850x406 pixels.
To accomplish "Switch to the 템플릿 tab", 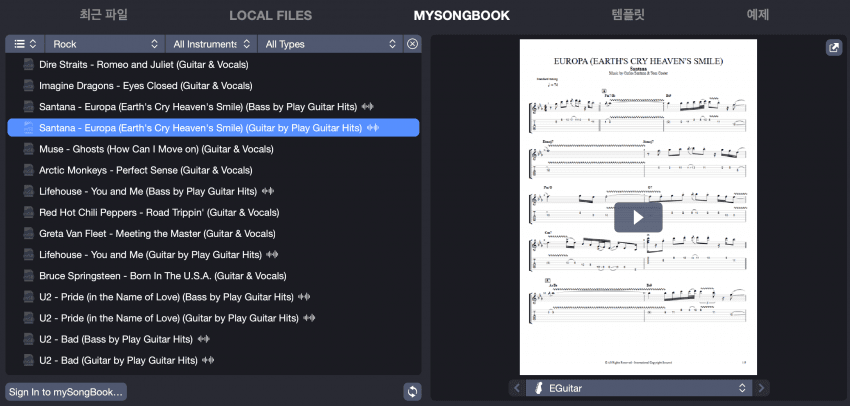I will click(x=628, y=15).
